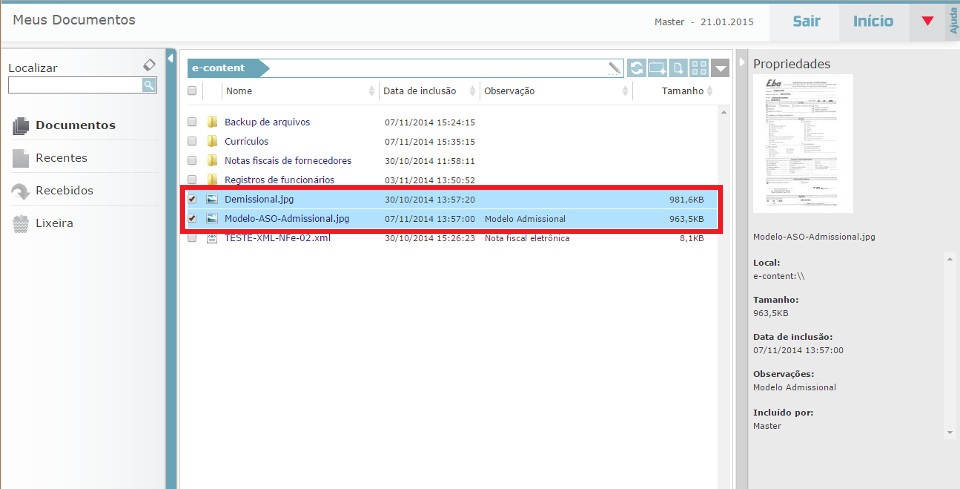Switch to grid view using the thumbnails icon
This screenshot has height=489, width=960.
pos(699,68)
